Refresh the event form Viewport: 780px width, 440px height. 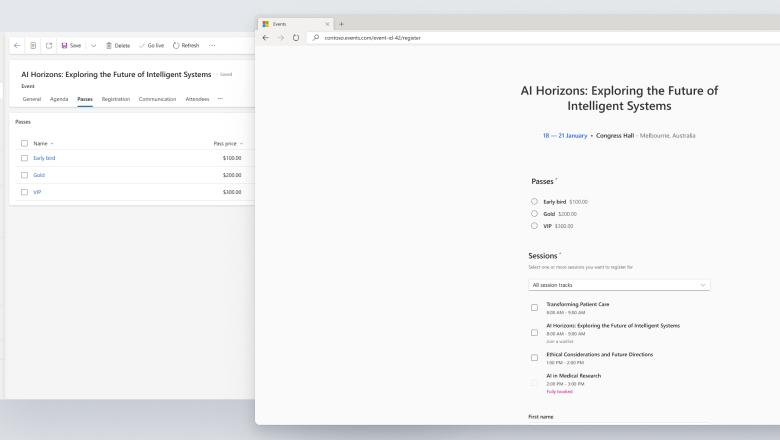[x=186, y=45]
